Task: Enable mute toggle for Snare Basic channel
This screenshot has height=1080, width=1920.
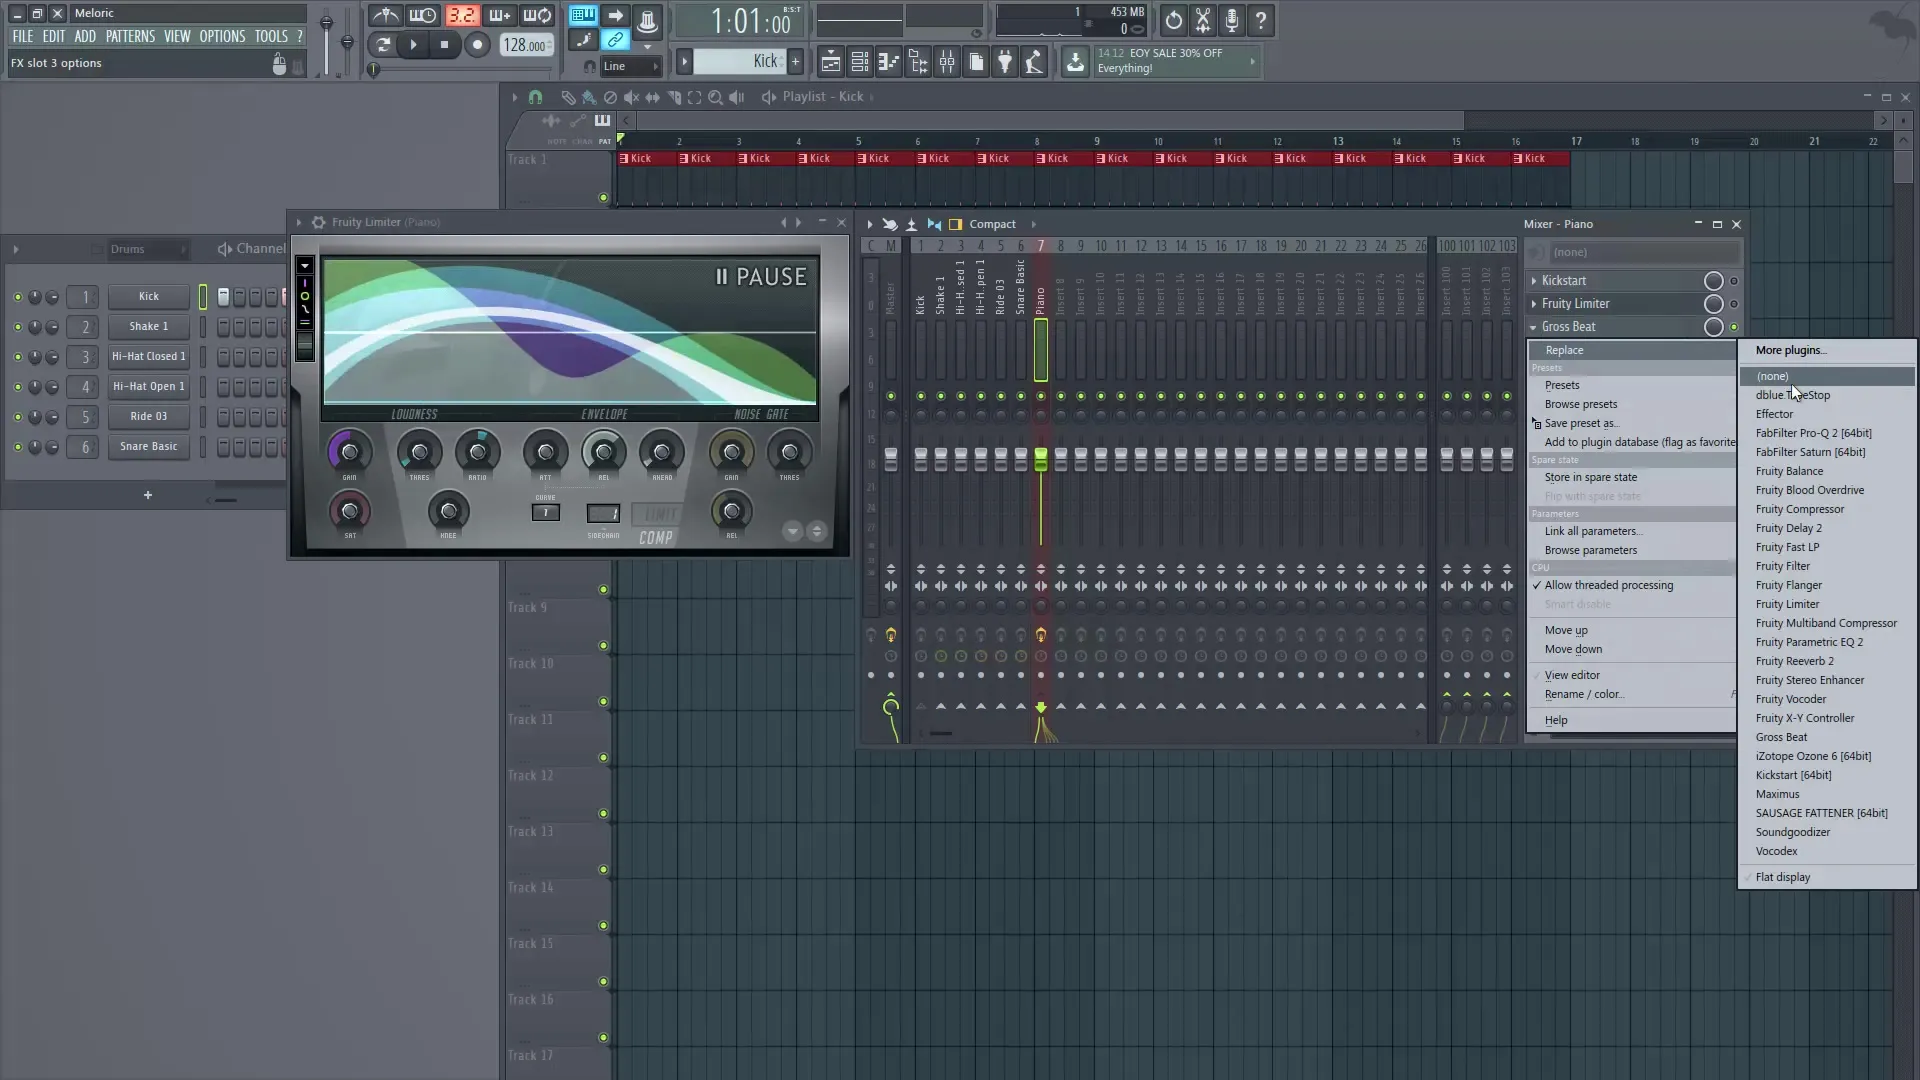Action: pos(17,448)
